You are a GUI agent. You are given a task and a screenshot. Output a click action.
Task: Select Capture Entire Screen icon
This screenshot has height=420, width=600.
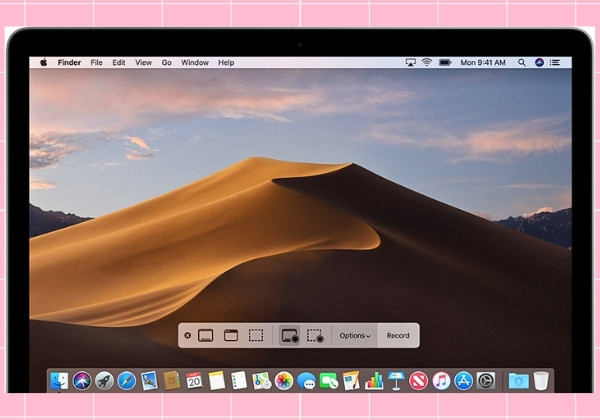pos(205,335)
